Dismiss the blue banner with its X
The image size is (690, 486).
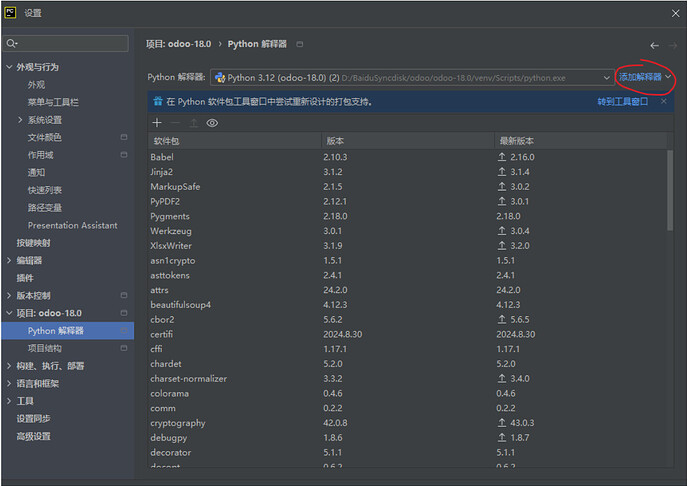(x=664, y=101)
